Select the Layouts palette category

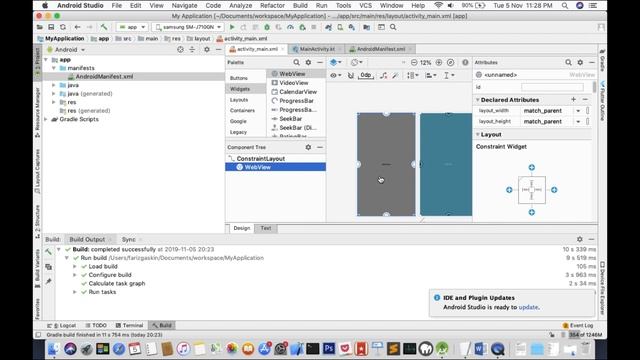pos(239,100)
